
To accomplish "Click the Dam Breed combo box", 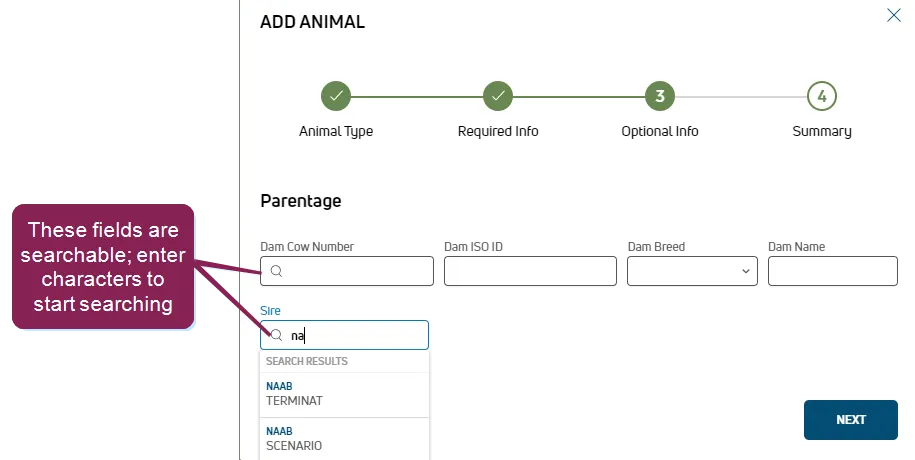I will [x=692, y=271].
